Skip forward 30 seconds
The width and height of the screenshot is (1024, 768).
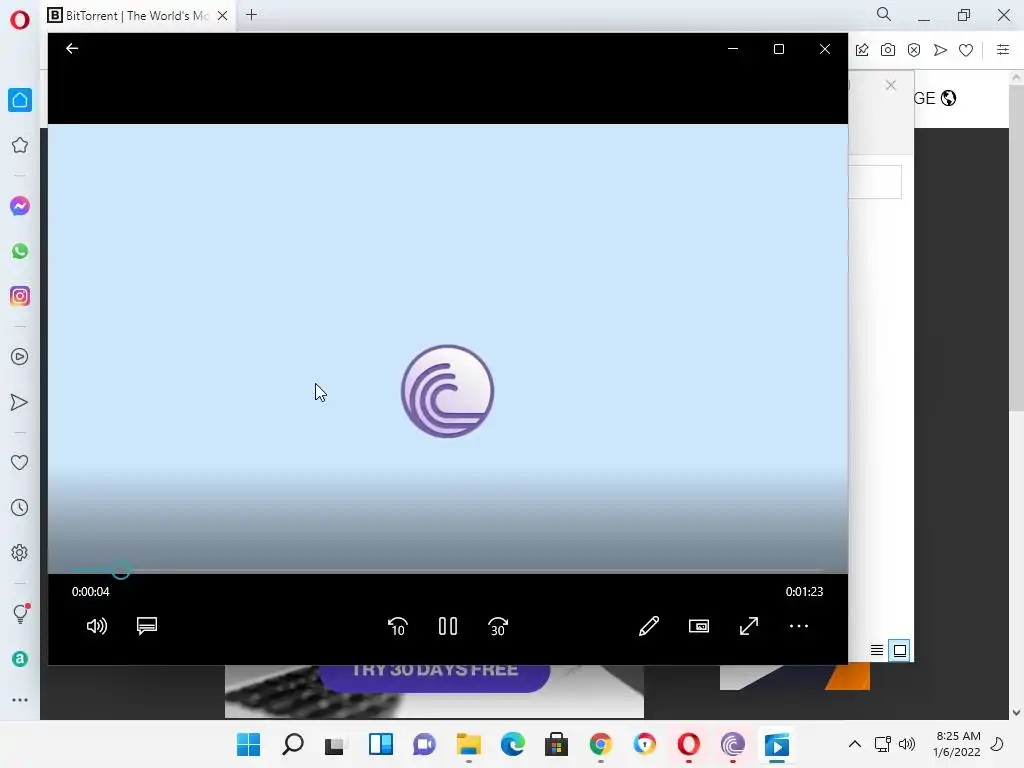498,626
